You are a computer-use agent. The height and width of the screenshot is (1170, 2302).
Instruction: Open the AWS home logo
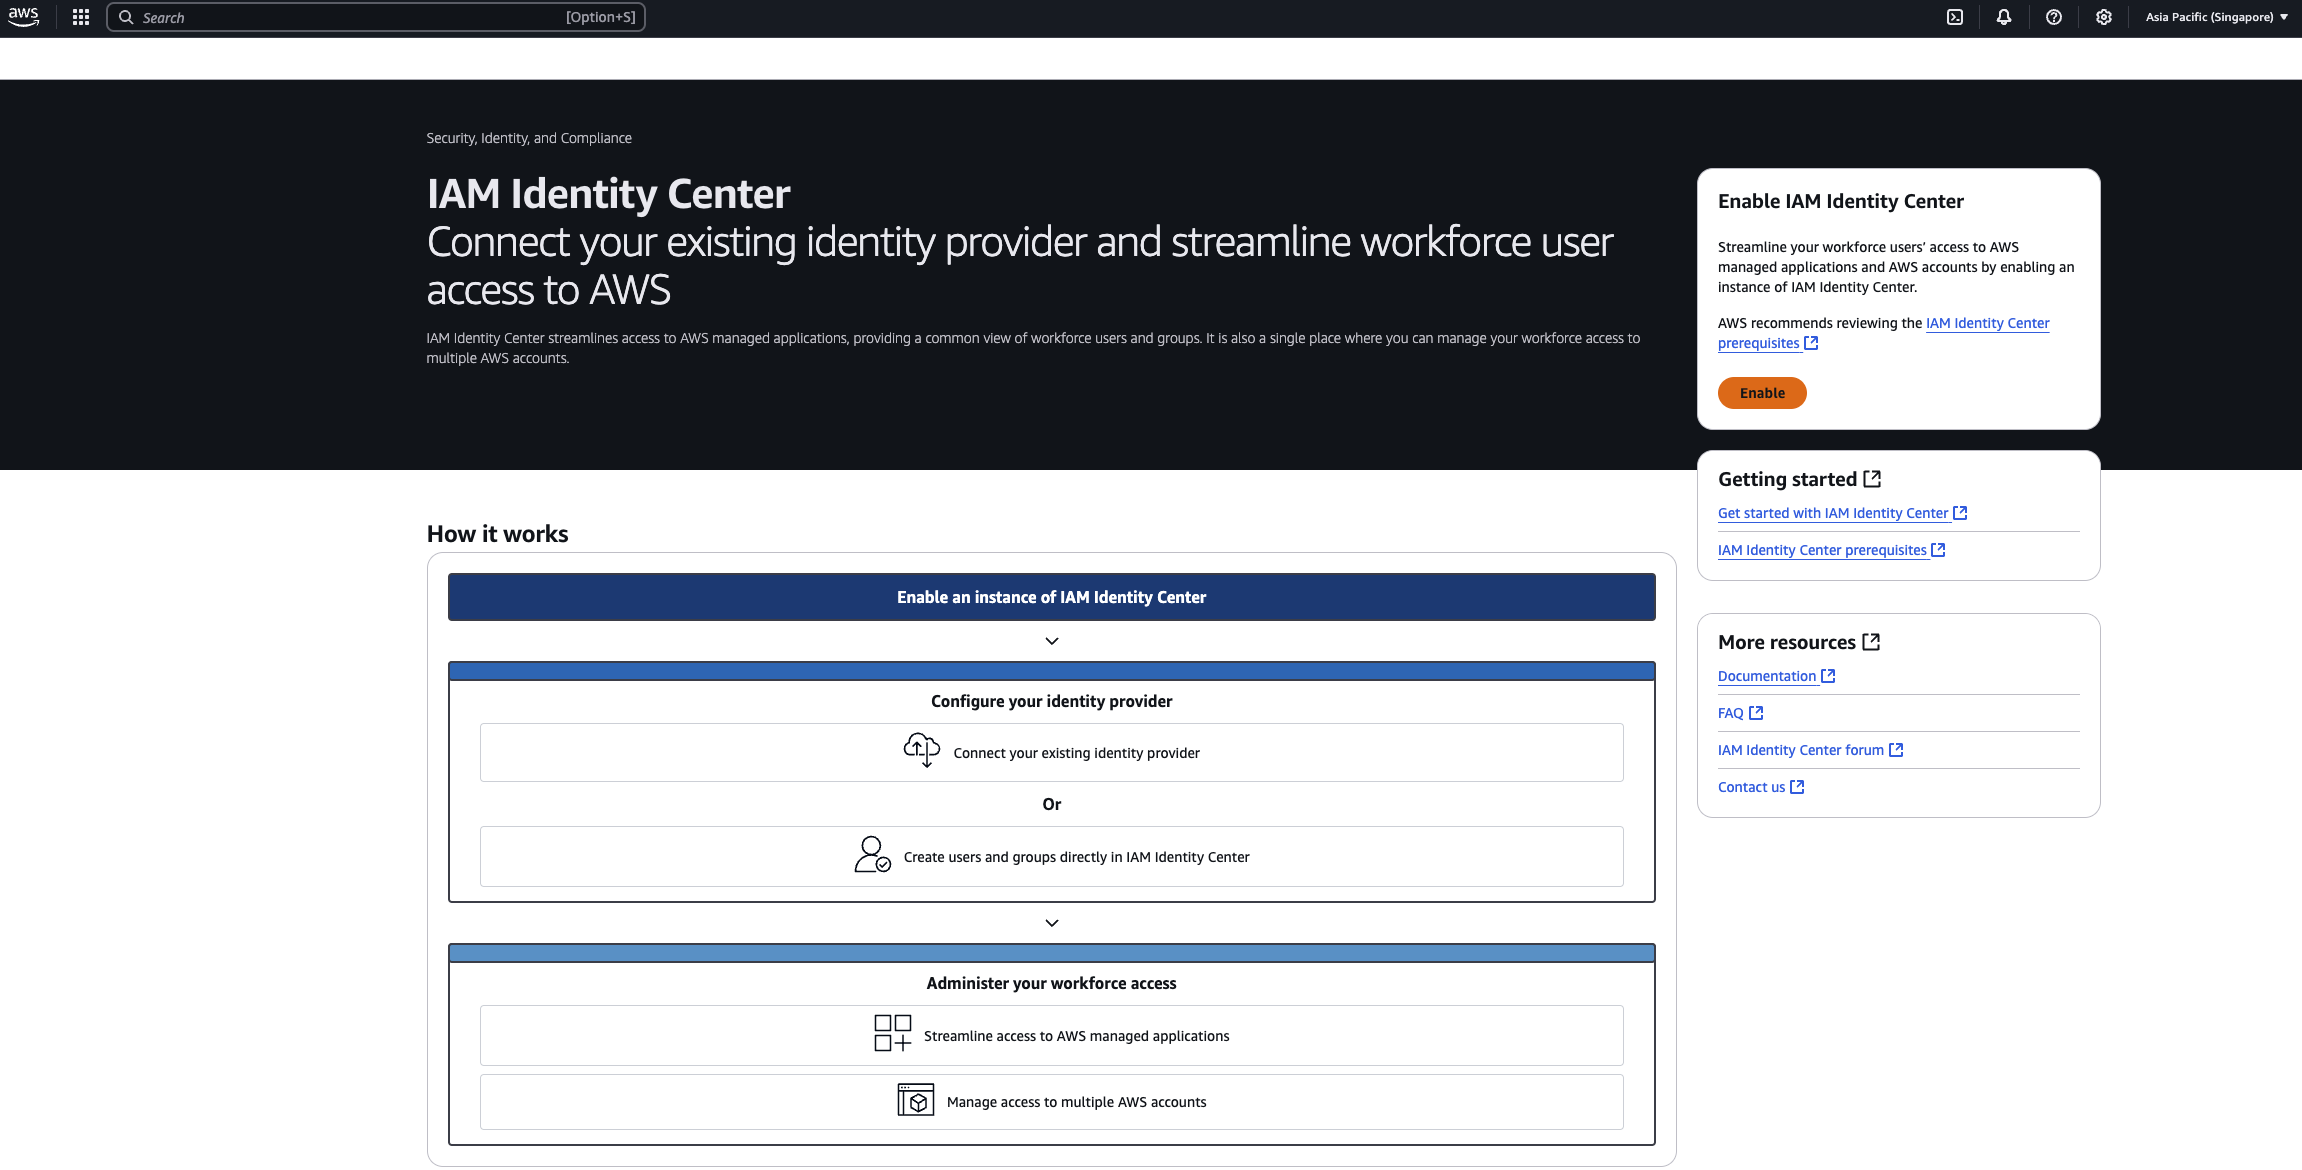pos(24,17)
